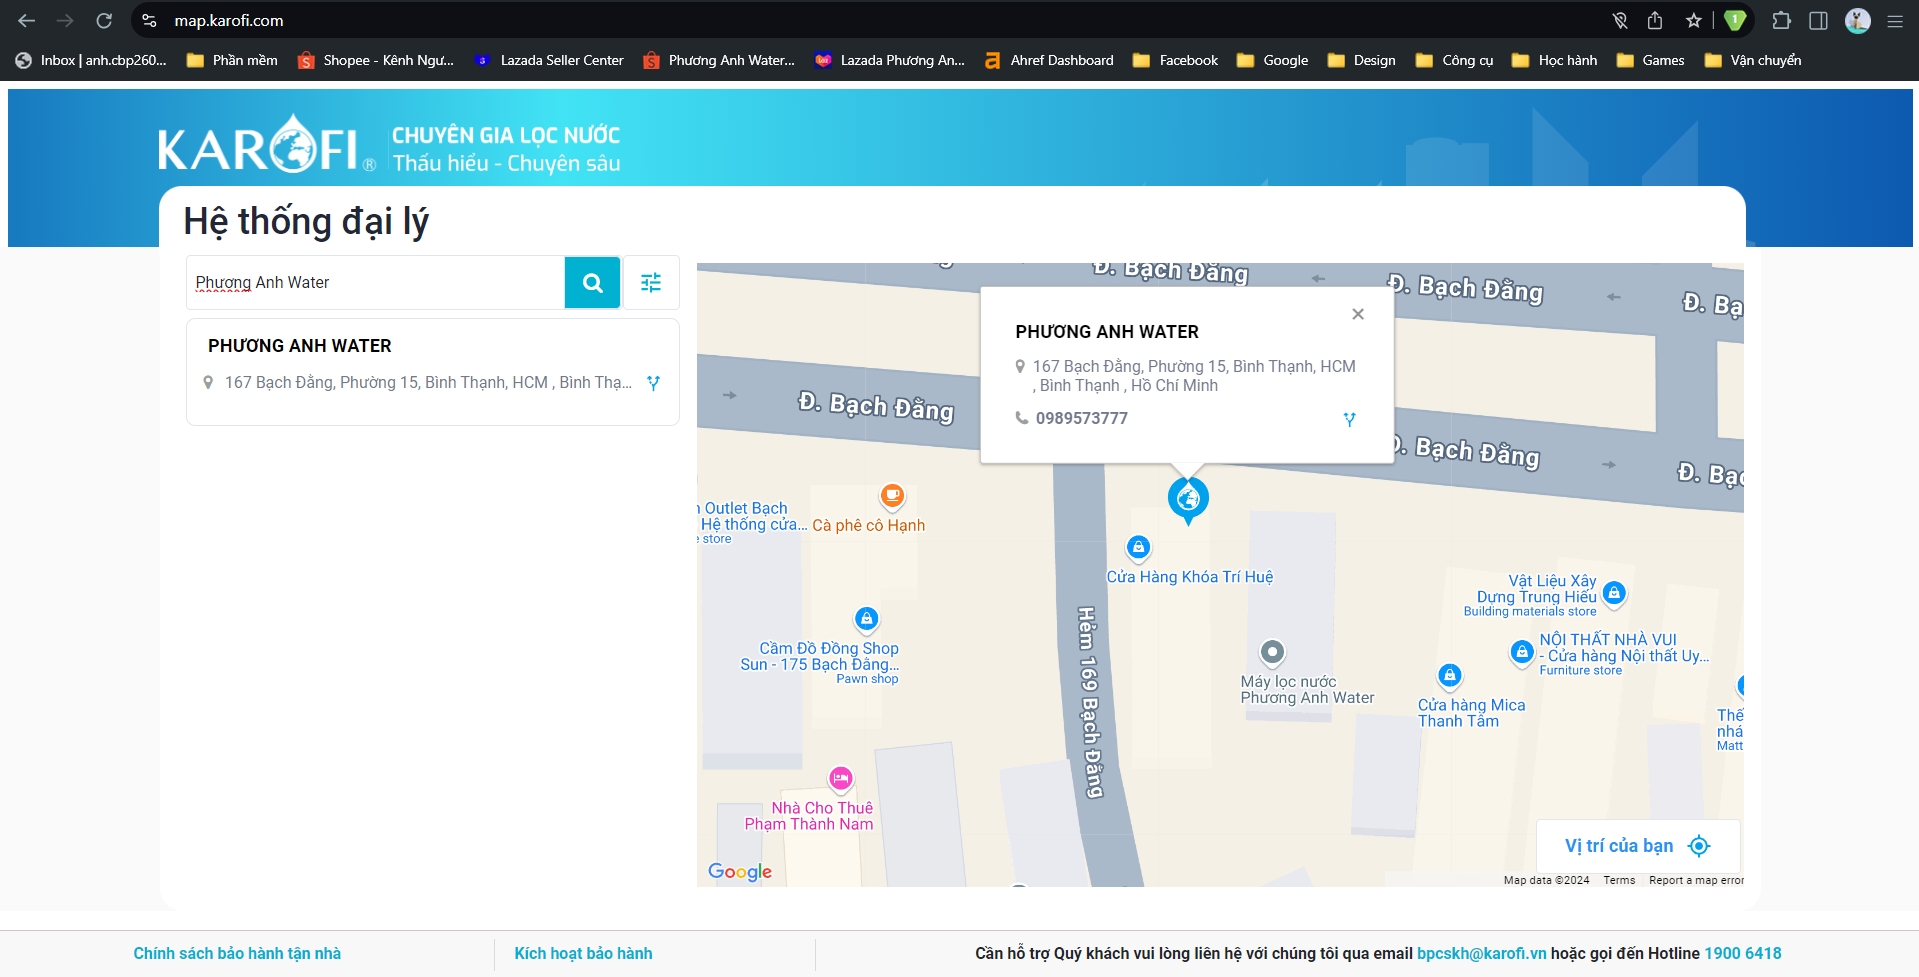1919x977 pixels.
Task: Get directions icon in the dealer list card
Action: (653, 383)
